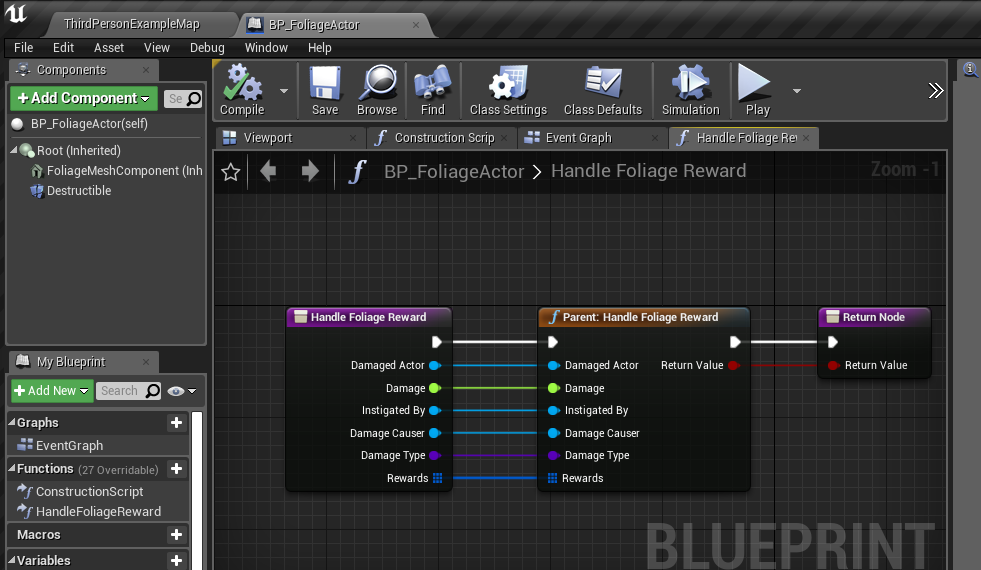This screenshot has height=570, width=981.
Task: Start Simulation from the toolbar
Action: (x=690, y=85)
